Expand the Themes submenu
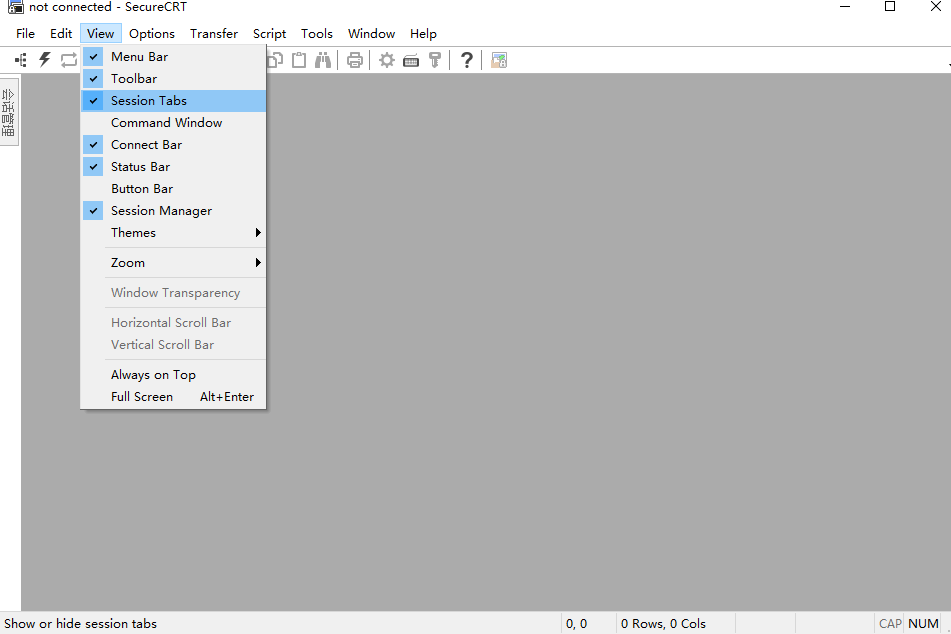951x634 pixels. 173,233
